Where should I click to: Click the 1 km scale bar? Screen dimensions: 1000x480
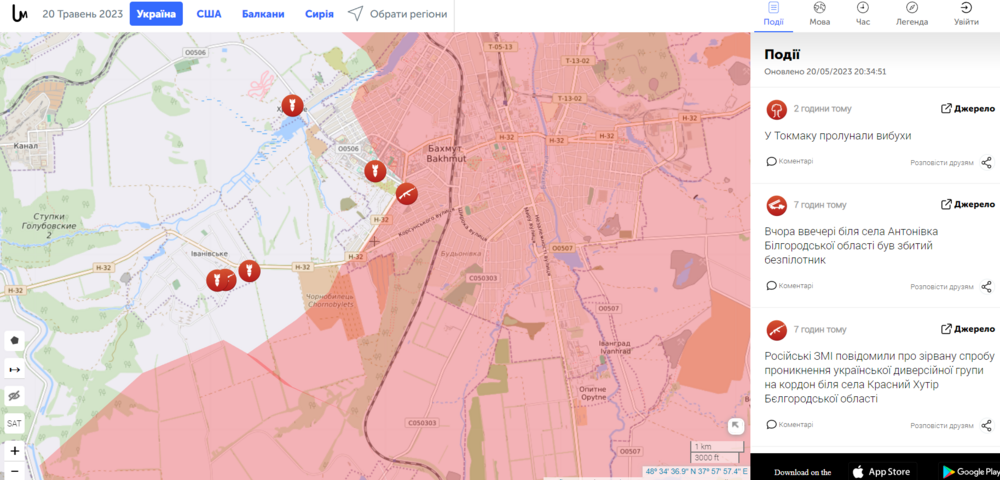[717, 446]
